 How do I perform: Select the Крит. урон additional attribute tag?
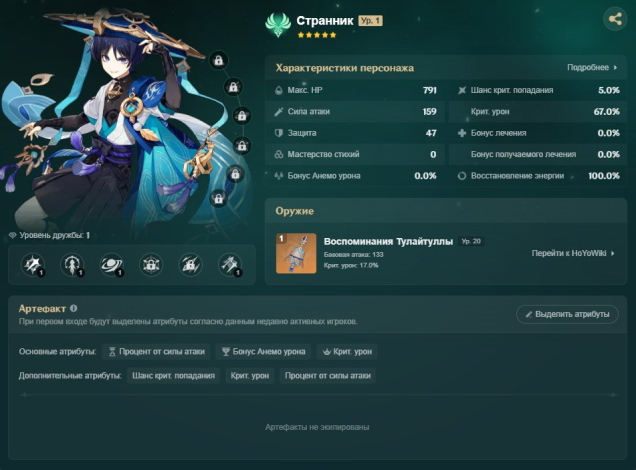(250, 376)
